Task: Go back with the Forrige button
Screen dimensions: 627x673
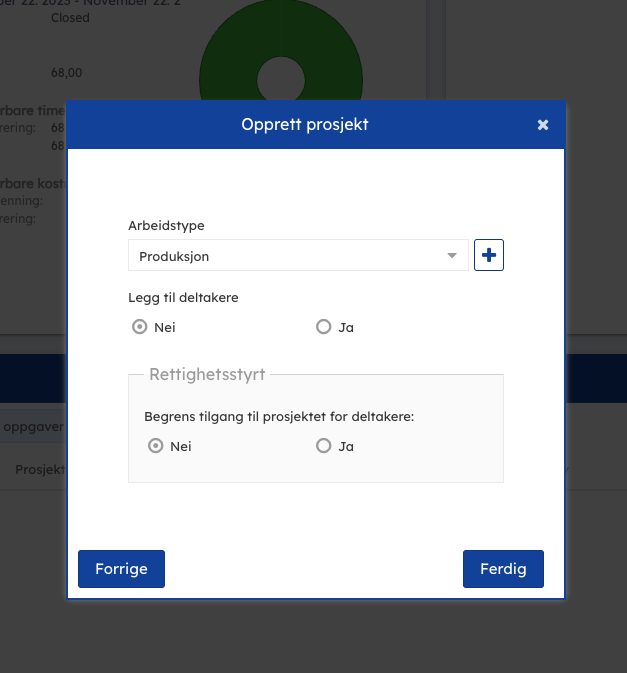Action: 121,569
